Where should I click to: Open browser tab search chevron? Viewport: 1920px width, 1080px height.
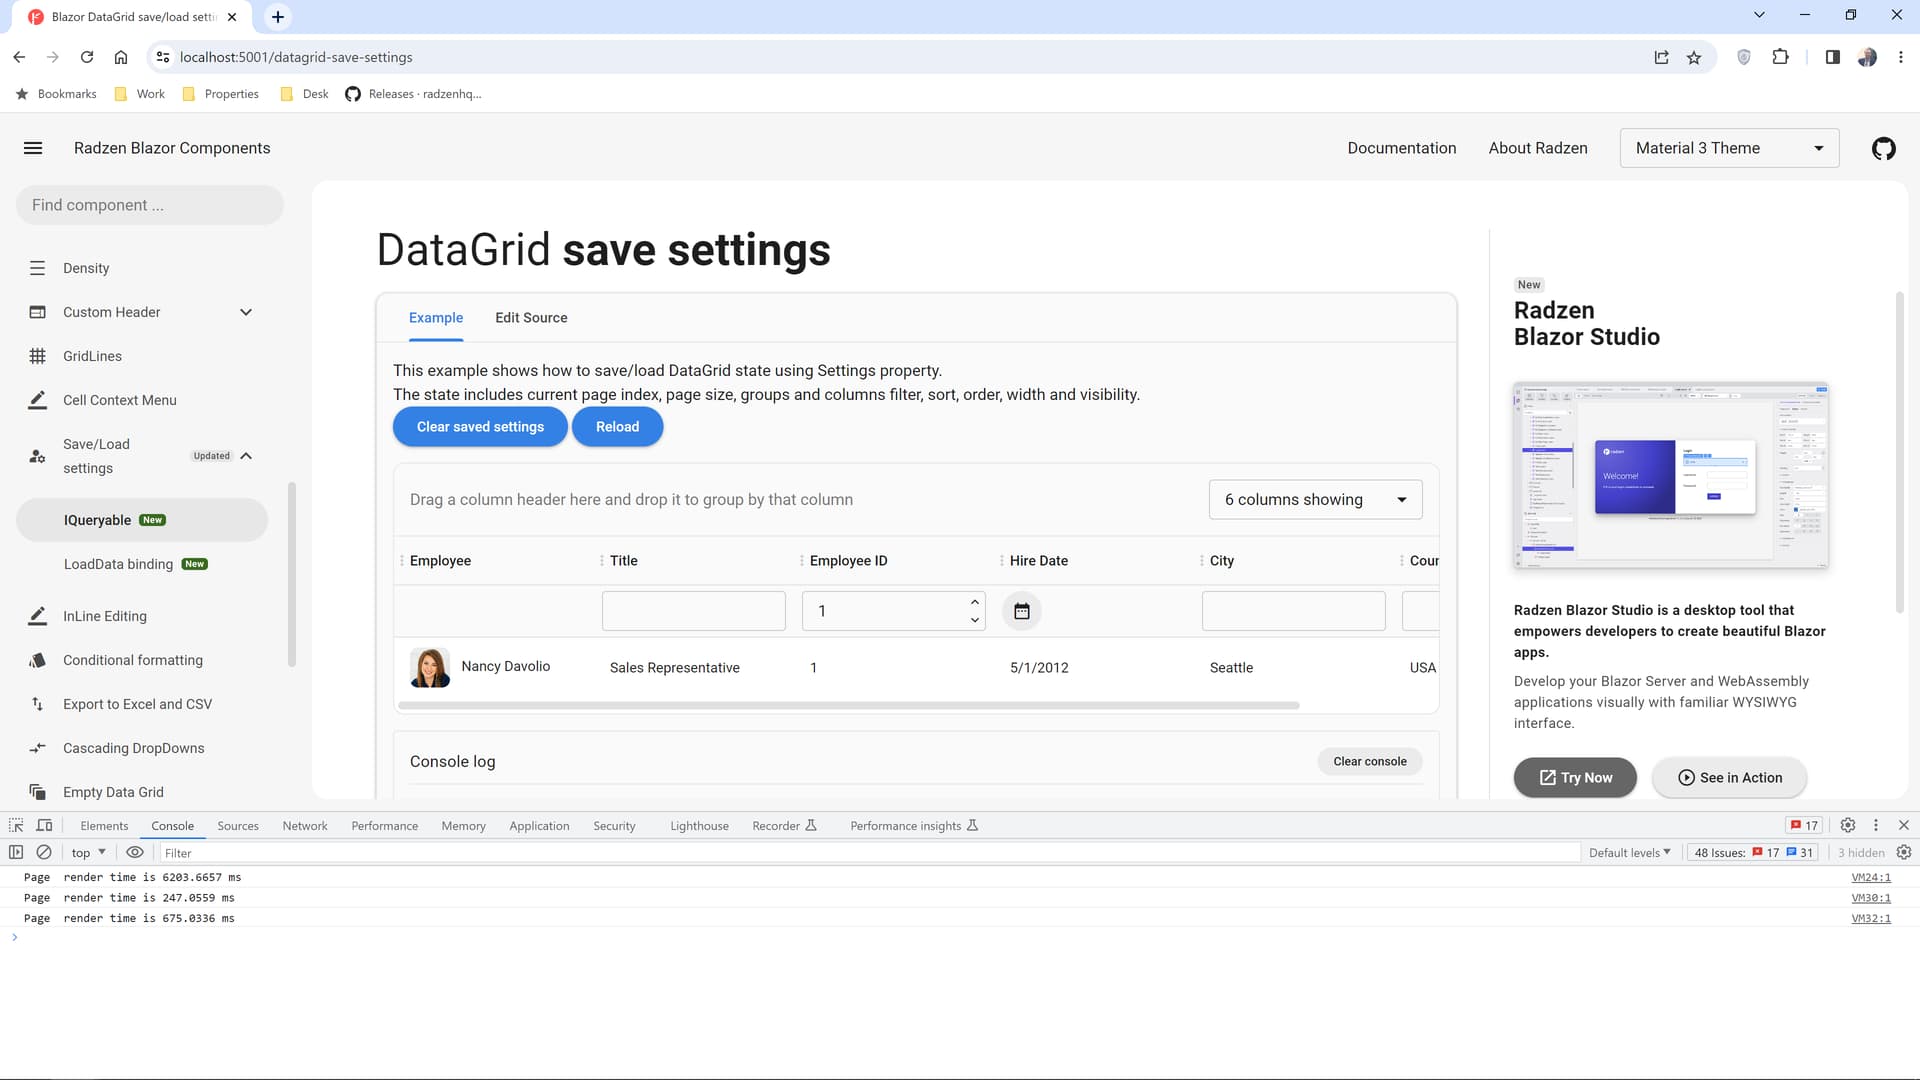pos(1759,15)
